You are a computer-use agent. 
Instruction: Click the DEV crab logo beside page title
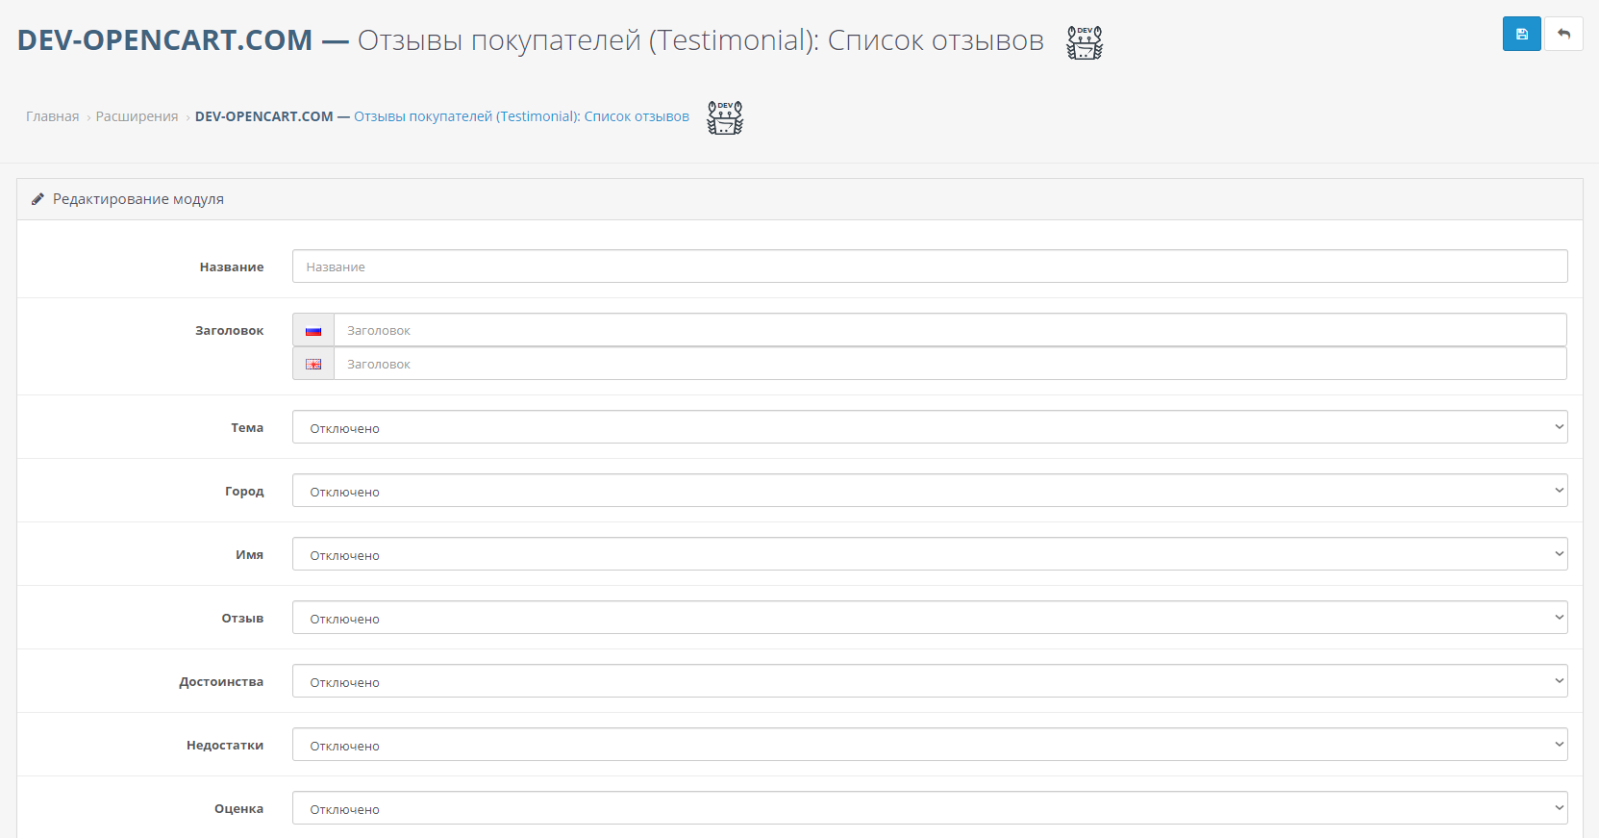coord(1084,42)
